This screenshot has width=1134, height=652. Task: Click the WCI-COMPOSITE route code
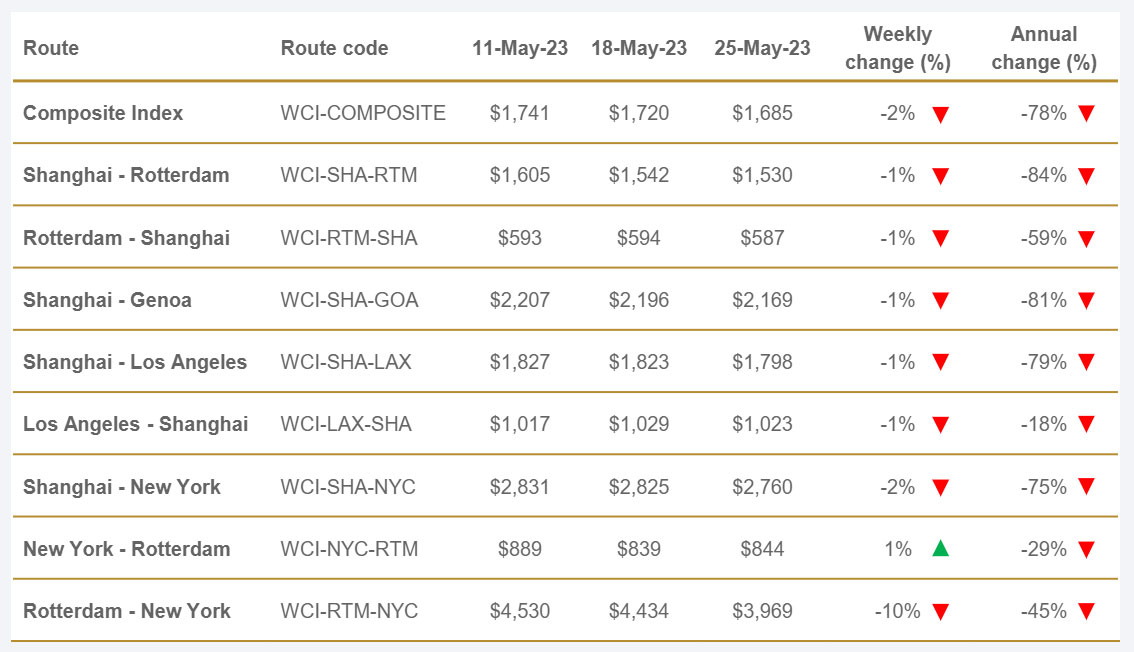click(363, 113)
